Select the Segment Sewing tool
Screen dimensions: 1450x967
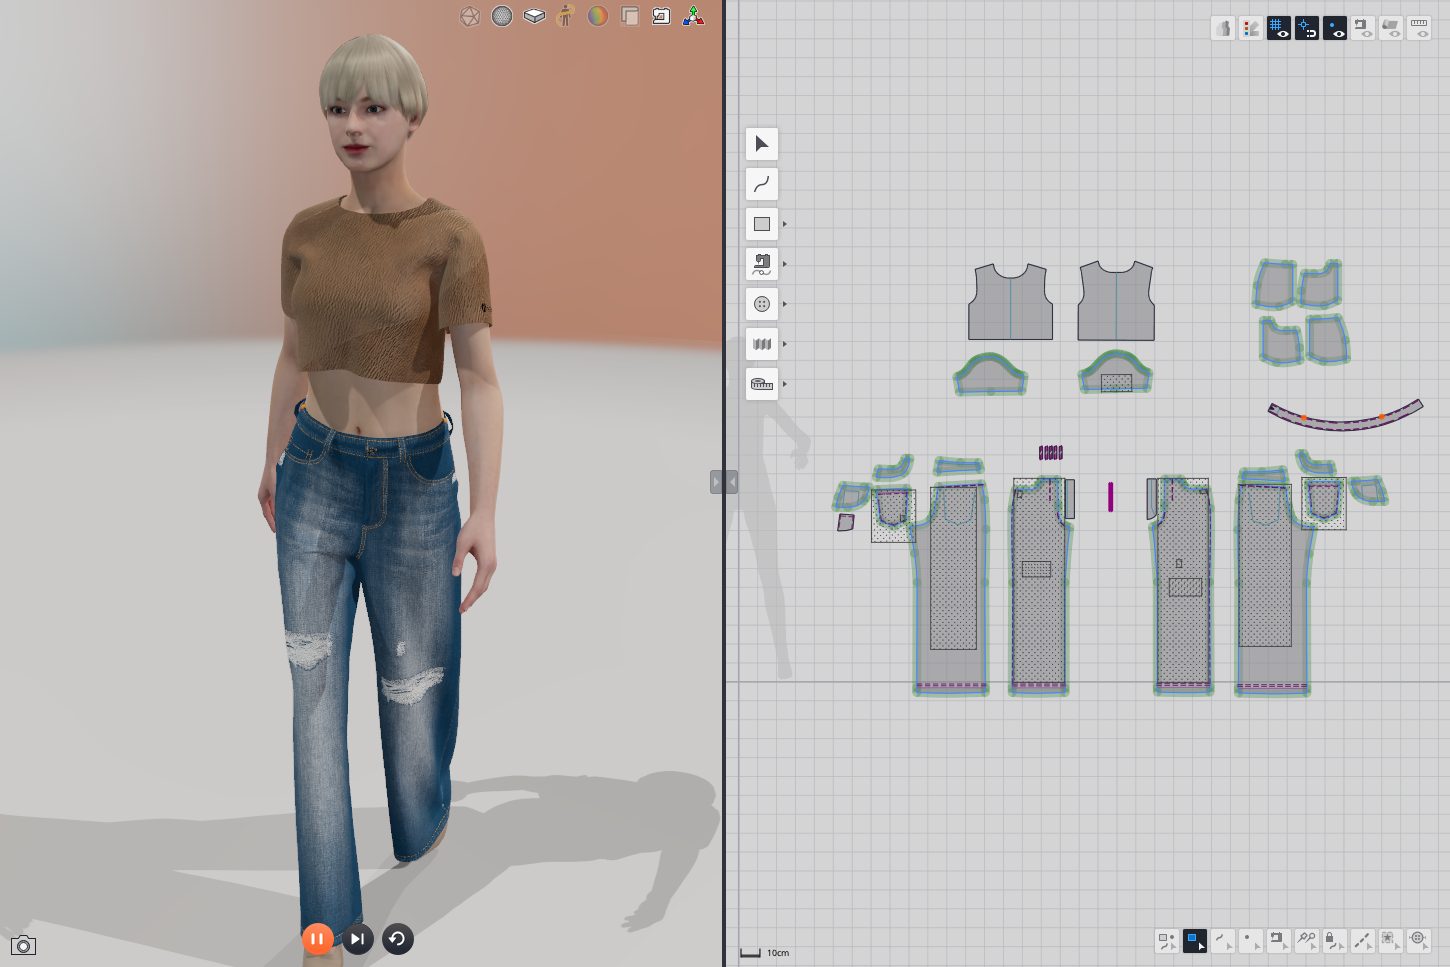click(761, 263)
